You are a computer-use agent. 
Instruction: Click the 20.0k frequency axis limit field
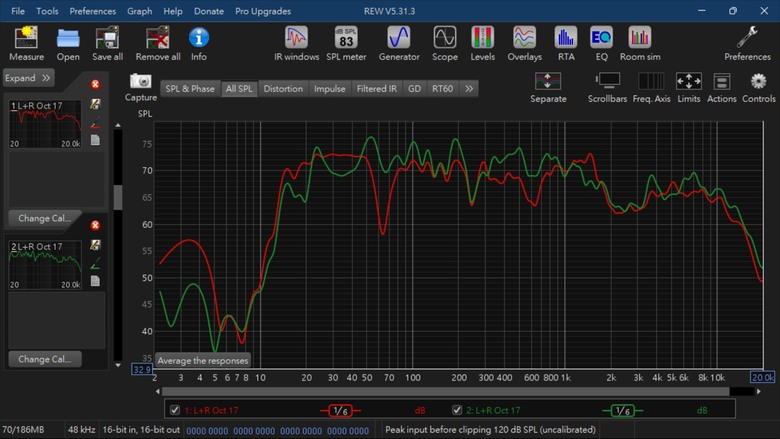pyautogui.click(x=763, y=377)
